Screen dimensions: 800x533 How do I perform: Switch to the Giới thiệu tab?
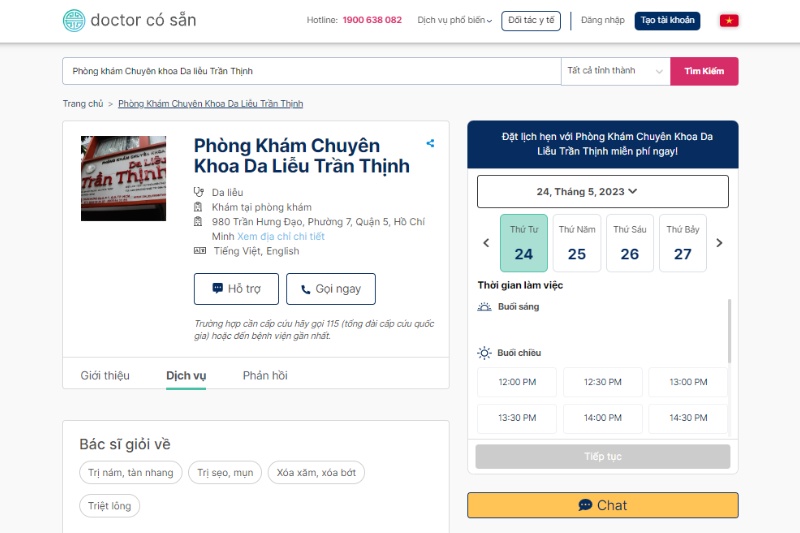pyautogui.click(x=105, y=375)
